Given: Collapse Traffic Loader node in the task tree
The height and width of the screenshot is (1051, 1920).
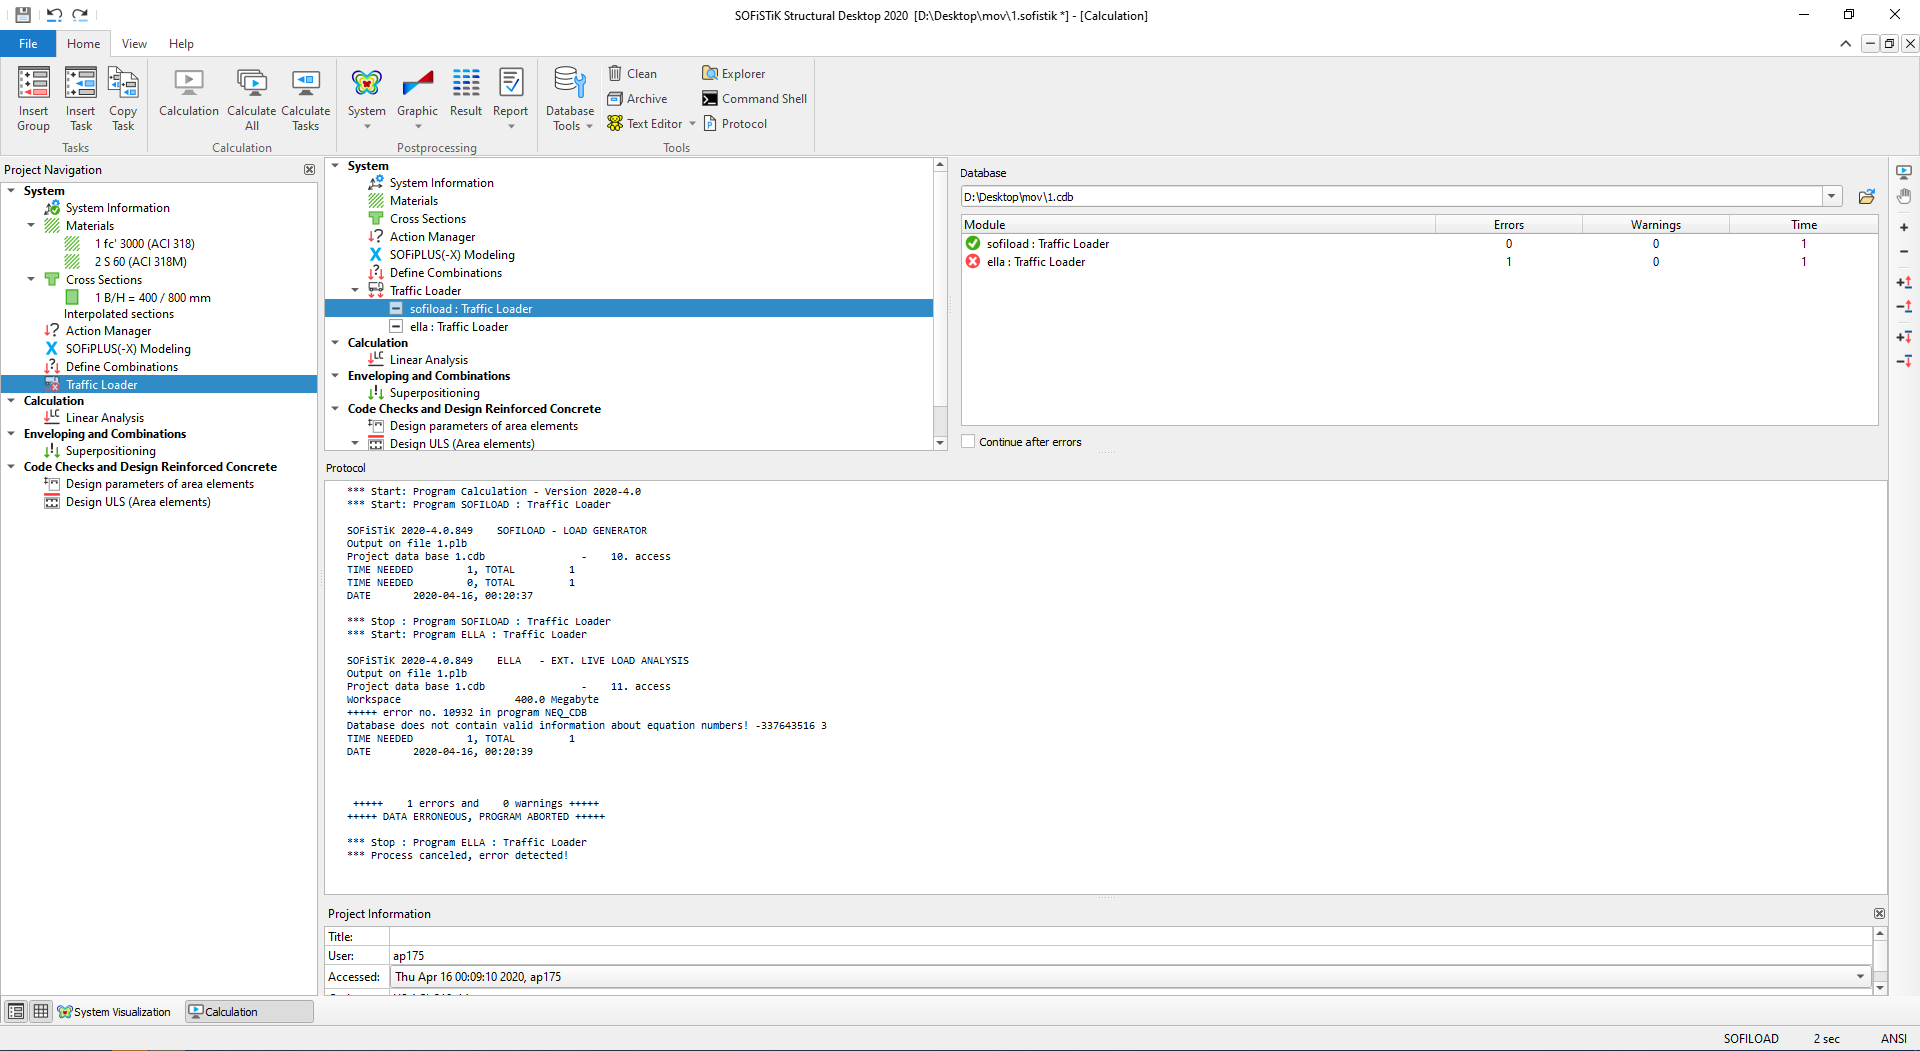Looking at the screenshot, I should [x=355, y=290].
